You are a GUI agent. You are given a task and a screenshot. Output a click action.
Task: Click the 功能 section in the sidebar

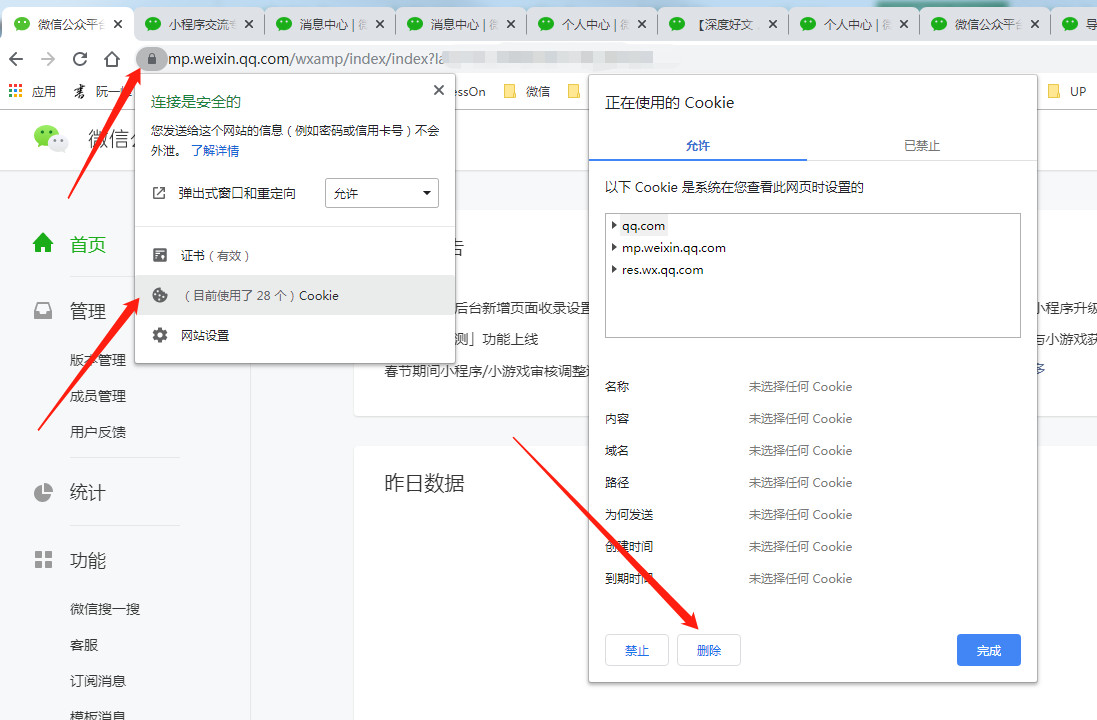click(87, 560)
